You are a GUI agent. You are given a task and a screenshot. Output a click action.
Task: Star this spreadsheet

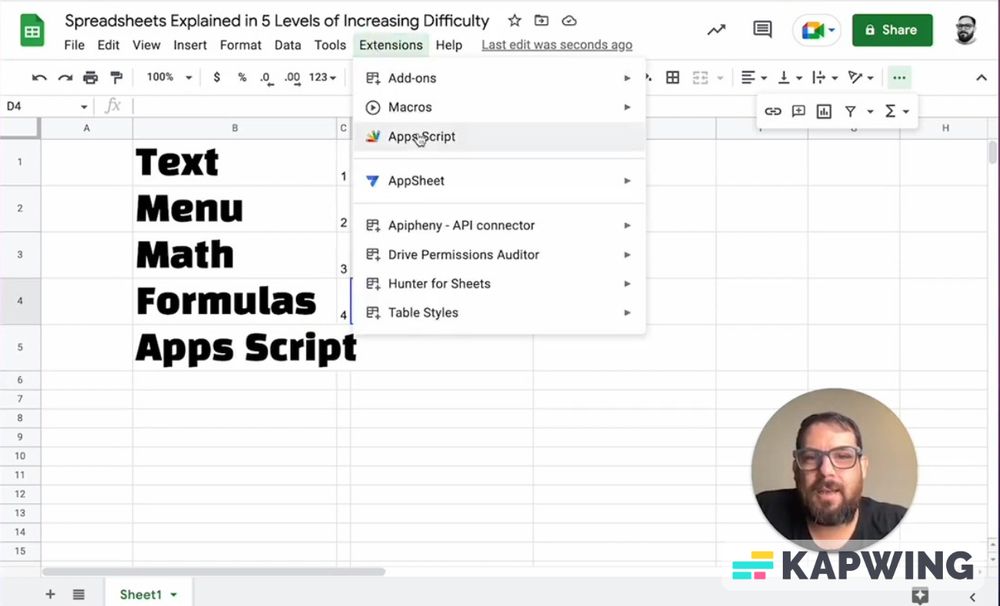(514, 20)
